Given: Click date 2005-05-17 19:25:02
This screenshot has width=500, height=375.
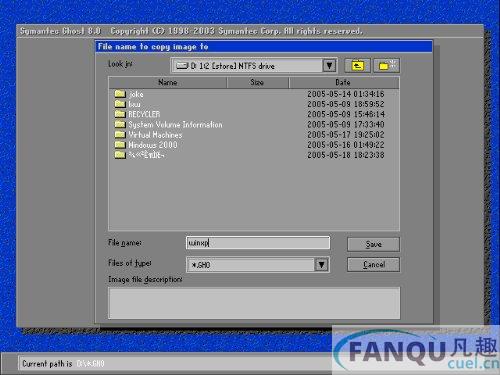Looking at the screenshot, I should [346, 135].
